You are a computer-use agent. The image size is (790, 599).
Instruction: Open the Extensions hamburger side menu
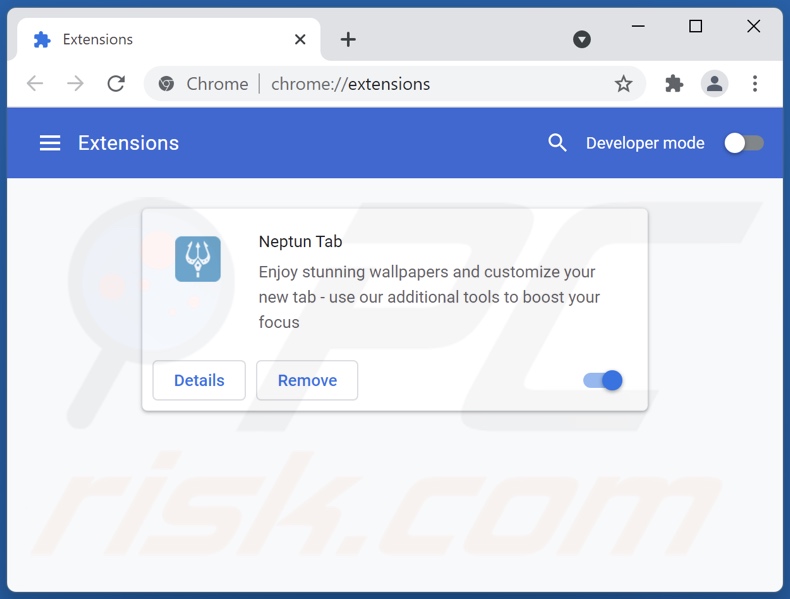click(50, 143)
